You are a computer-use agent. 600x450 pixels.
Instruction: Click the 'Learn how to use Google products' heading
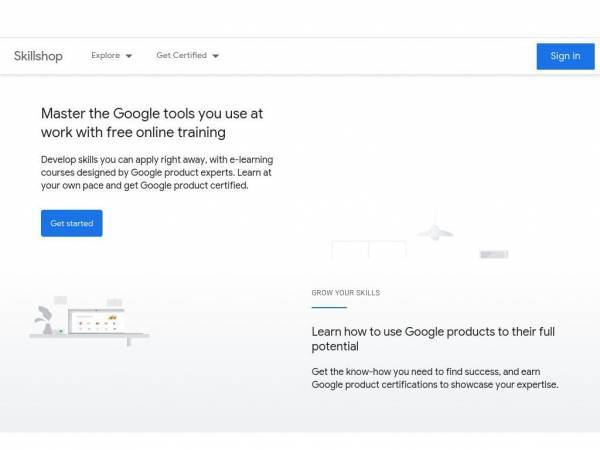click(433, 339)
